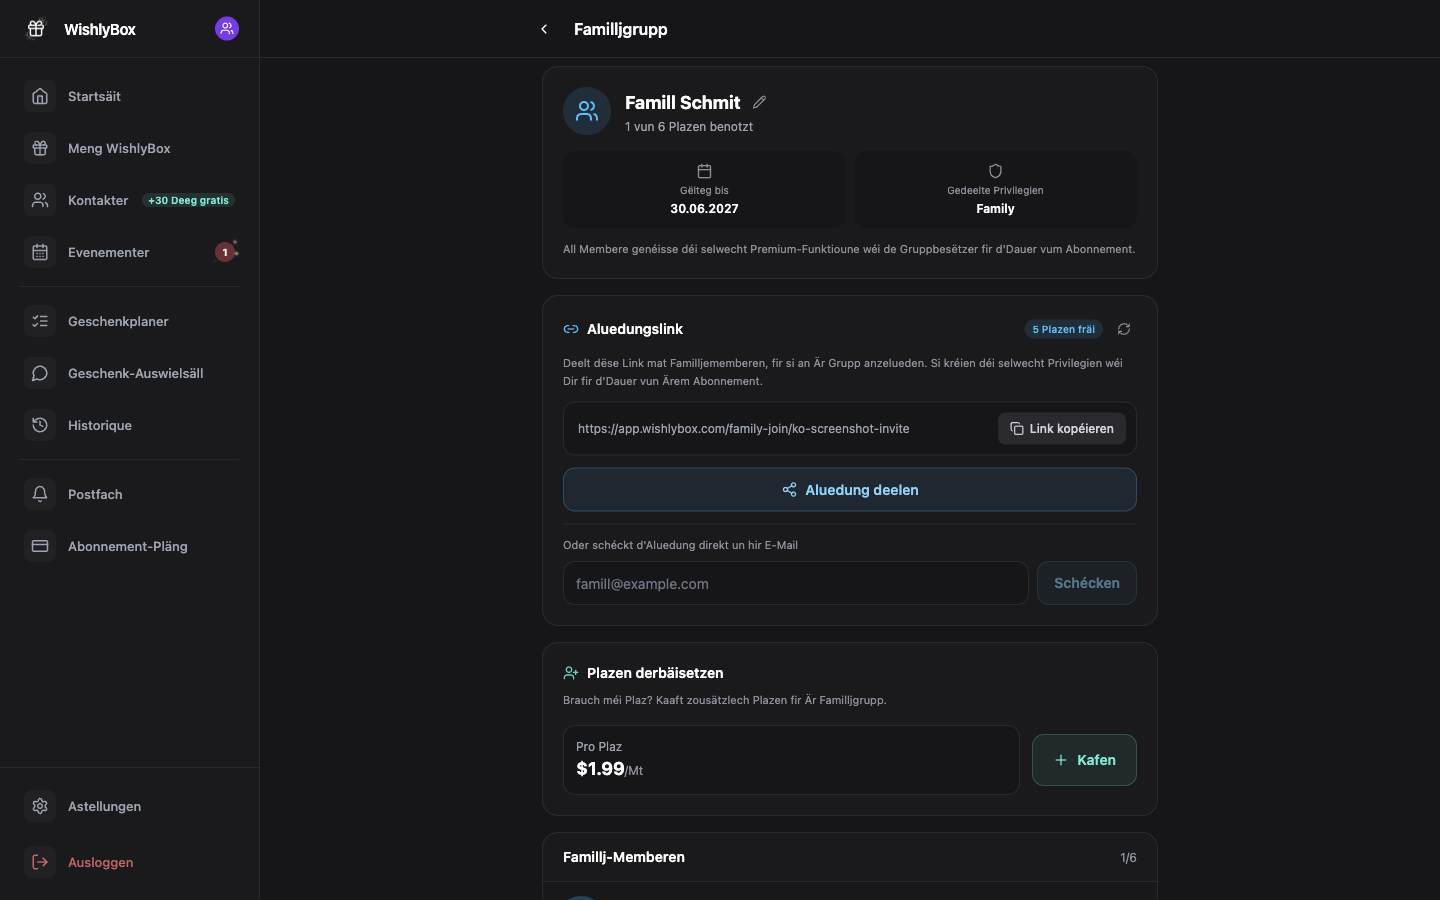Open the purple user profile avatar
This screenshot has width=1440, height=900.
point(227,29)
